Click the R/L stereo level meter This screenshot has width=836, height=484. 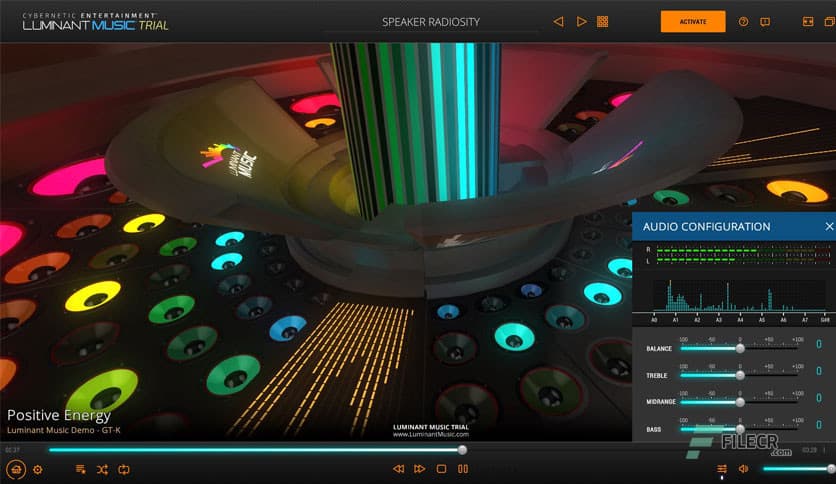(738, 255)
